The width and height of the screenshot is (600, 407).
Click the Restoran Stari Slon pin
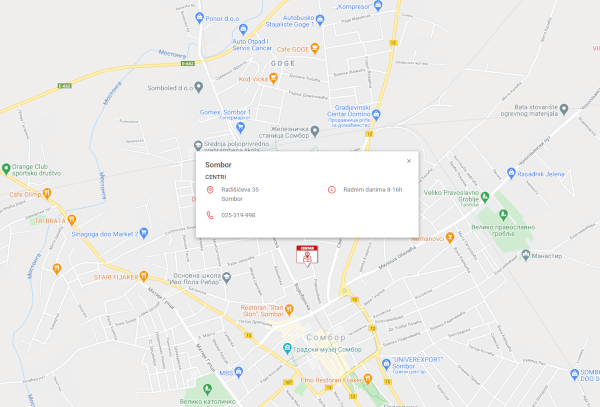pyautogui.click(x=289, y=309)
